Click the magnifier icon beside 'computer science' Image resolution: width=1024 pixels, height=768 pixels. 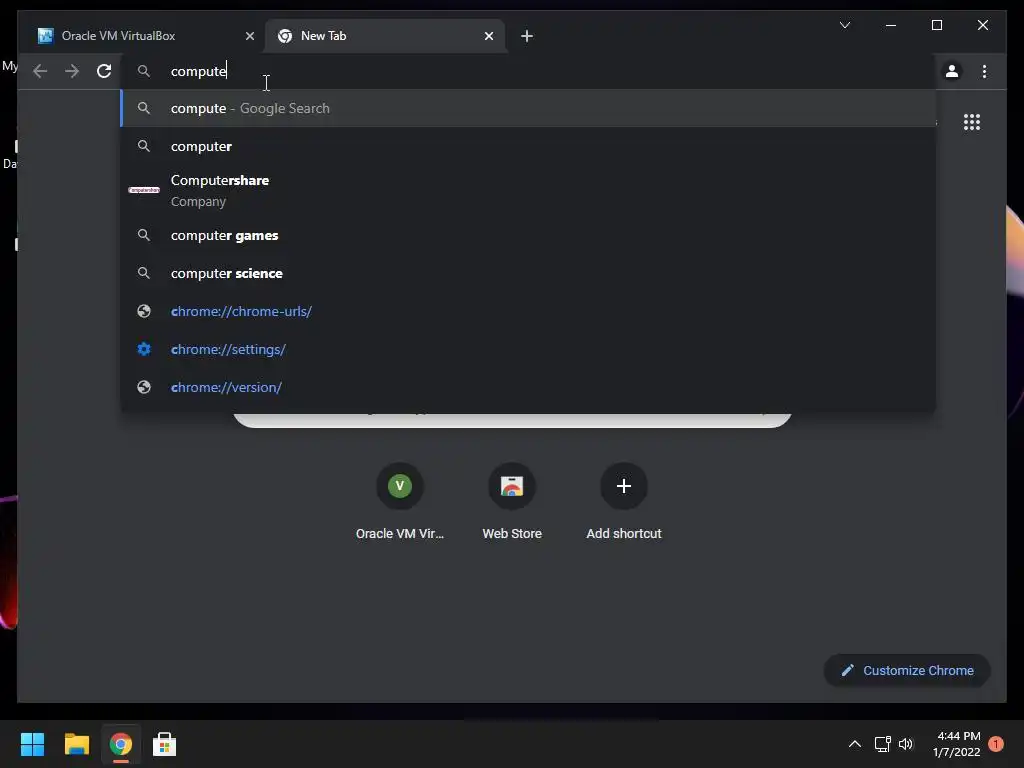coord(144,273)
